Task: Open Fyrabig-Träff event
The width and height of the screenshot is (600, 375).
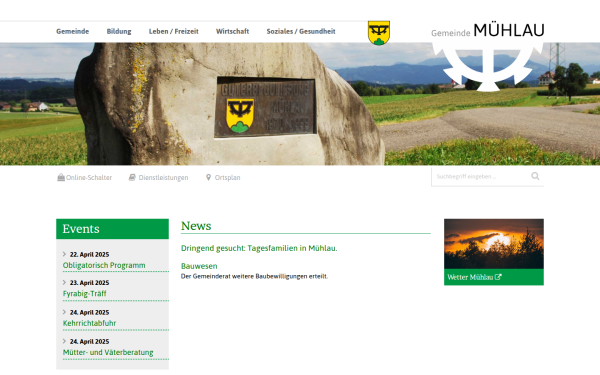Action: [x=85, y=293]
